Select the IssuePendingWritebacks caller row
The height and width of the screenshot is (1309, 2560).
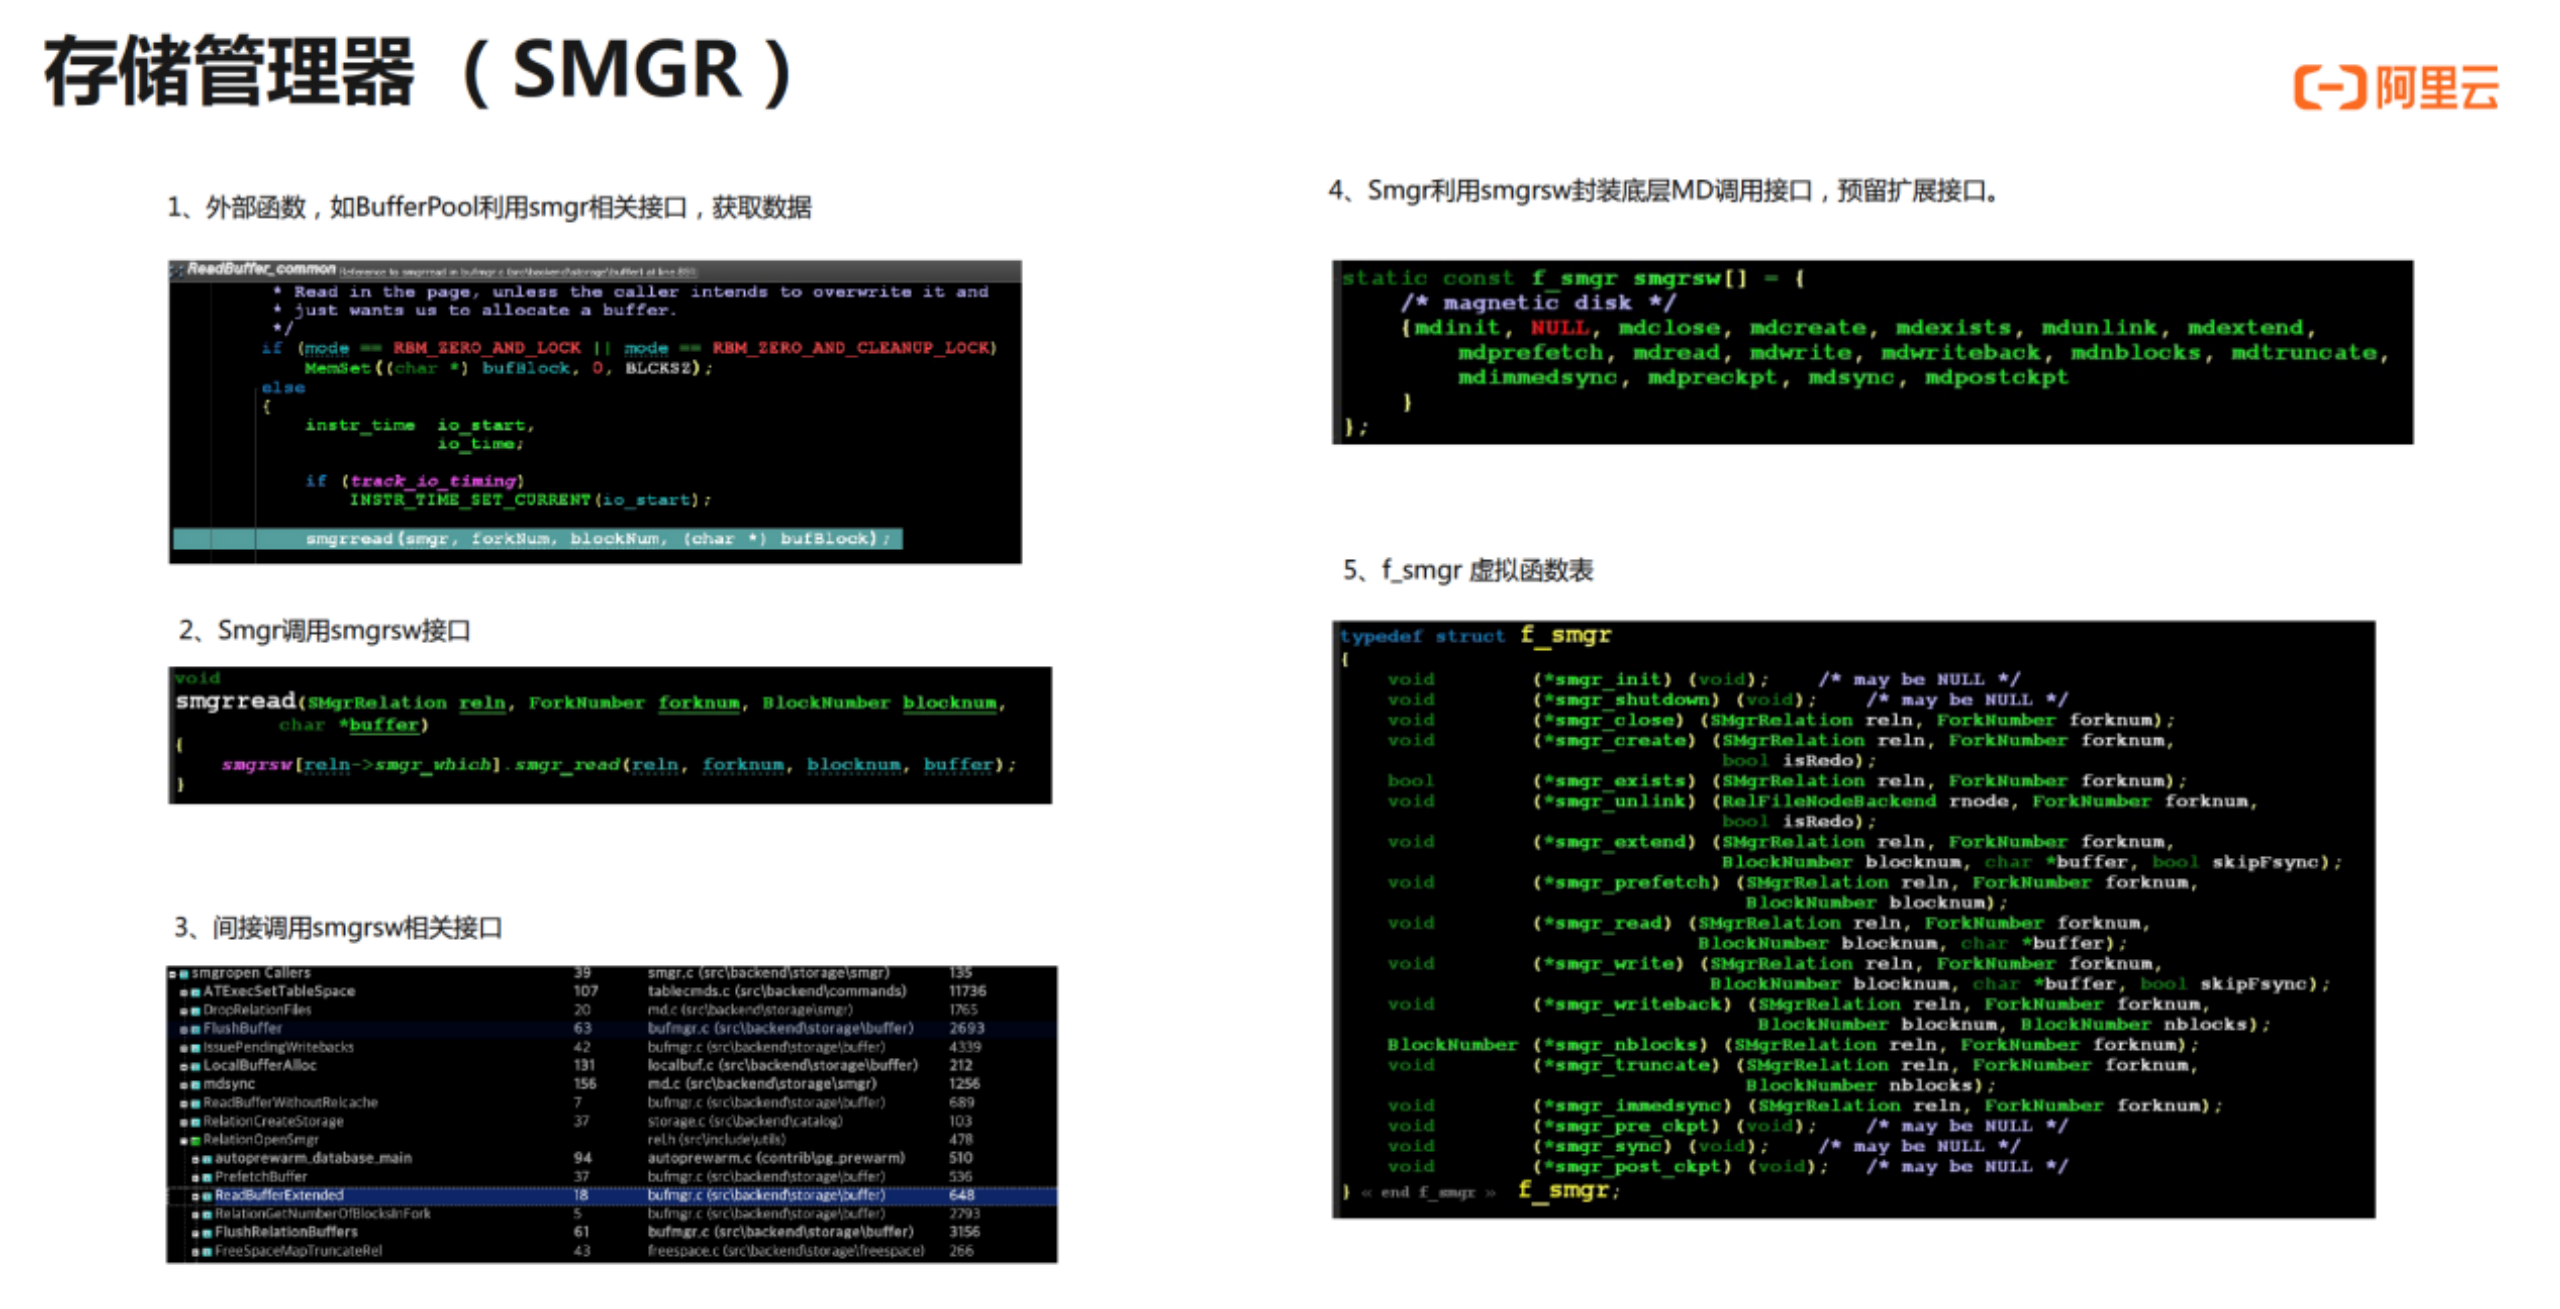[279, 1048]
